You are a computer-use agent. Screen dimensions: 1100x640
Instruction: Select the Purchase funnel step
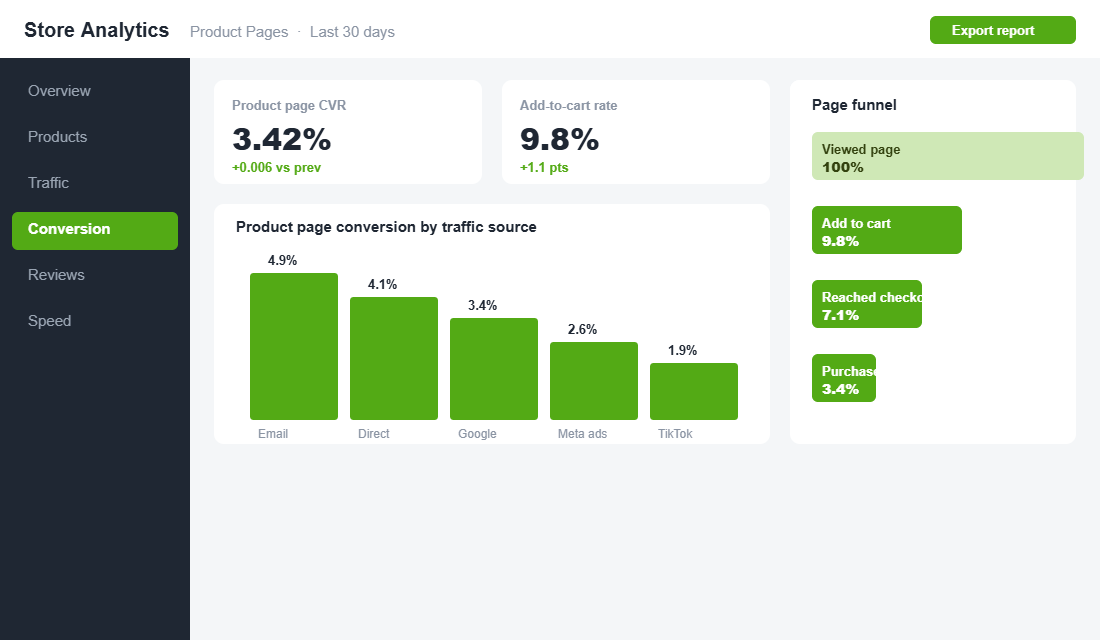844,378
